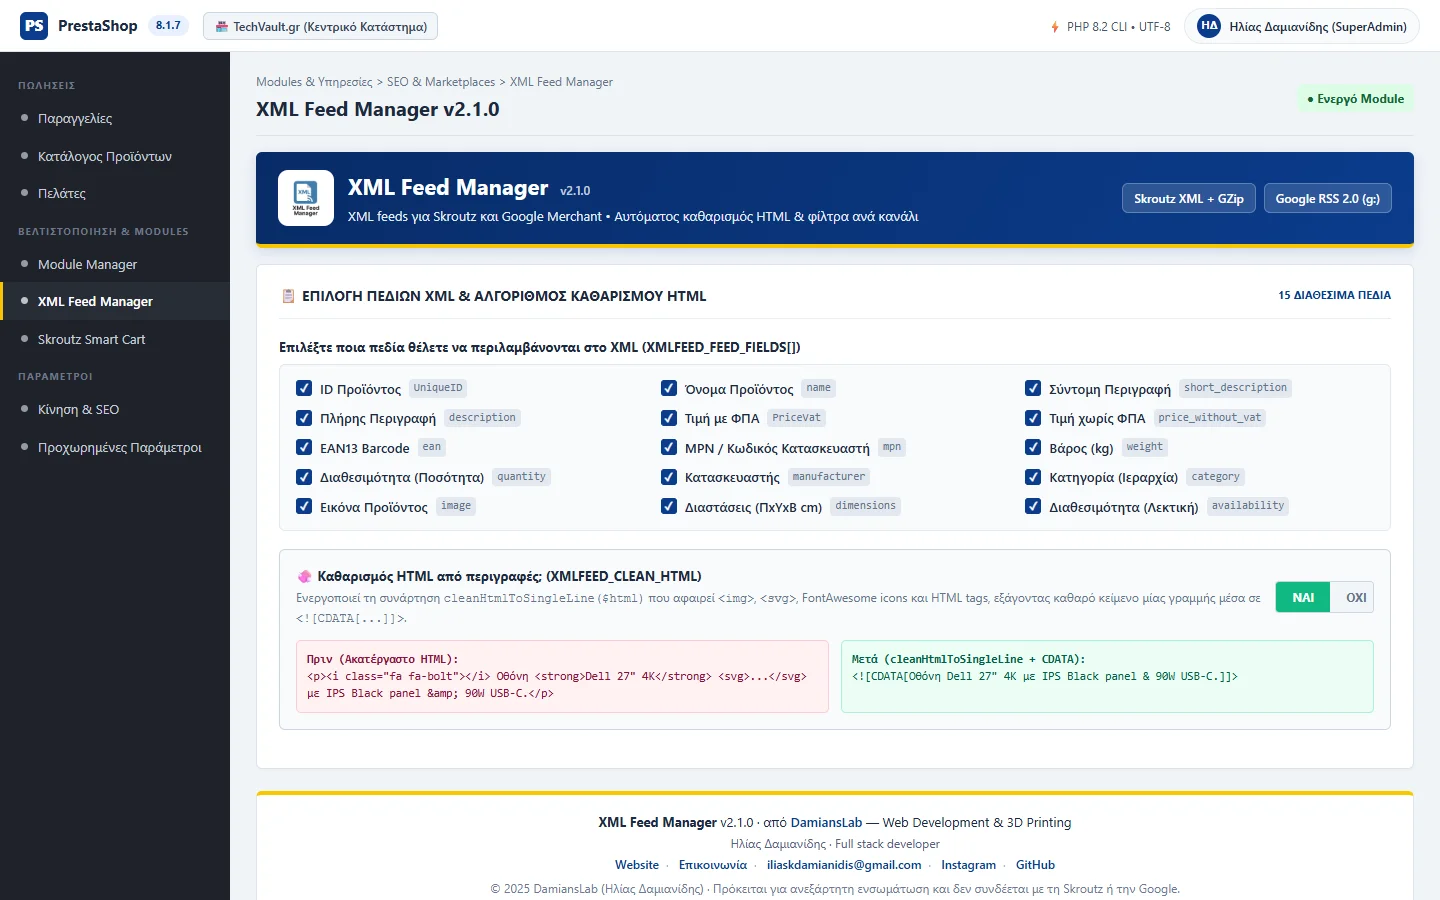This screenshot has height=900, width=1440.
Task: Click the footer email address link
Action: (844, 865)
